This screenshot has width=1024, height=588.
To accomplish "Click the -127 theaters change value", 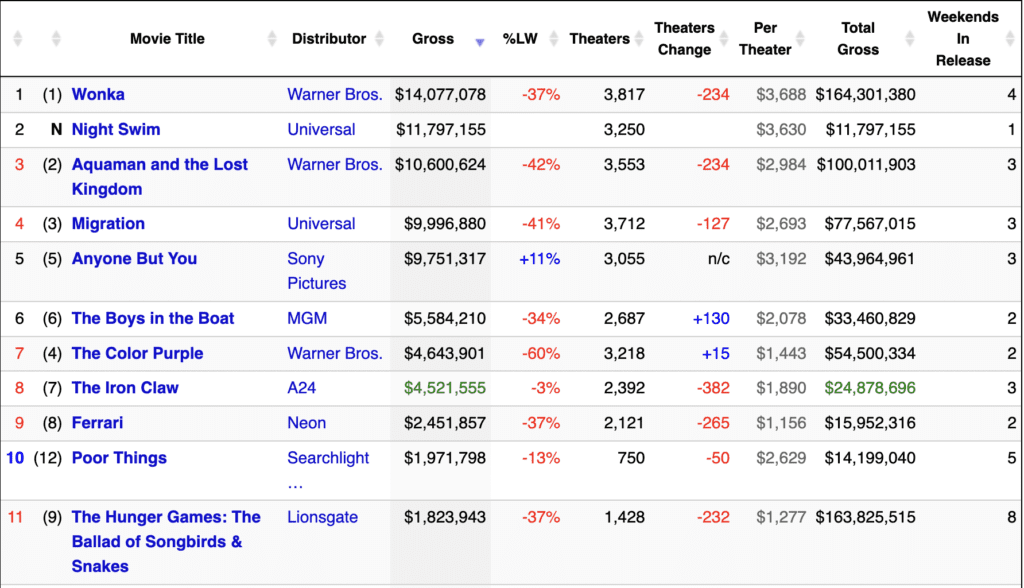I will pos(713,223).
